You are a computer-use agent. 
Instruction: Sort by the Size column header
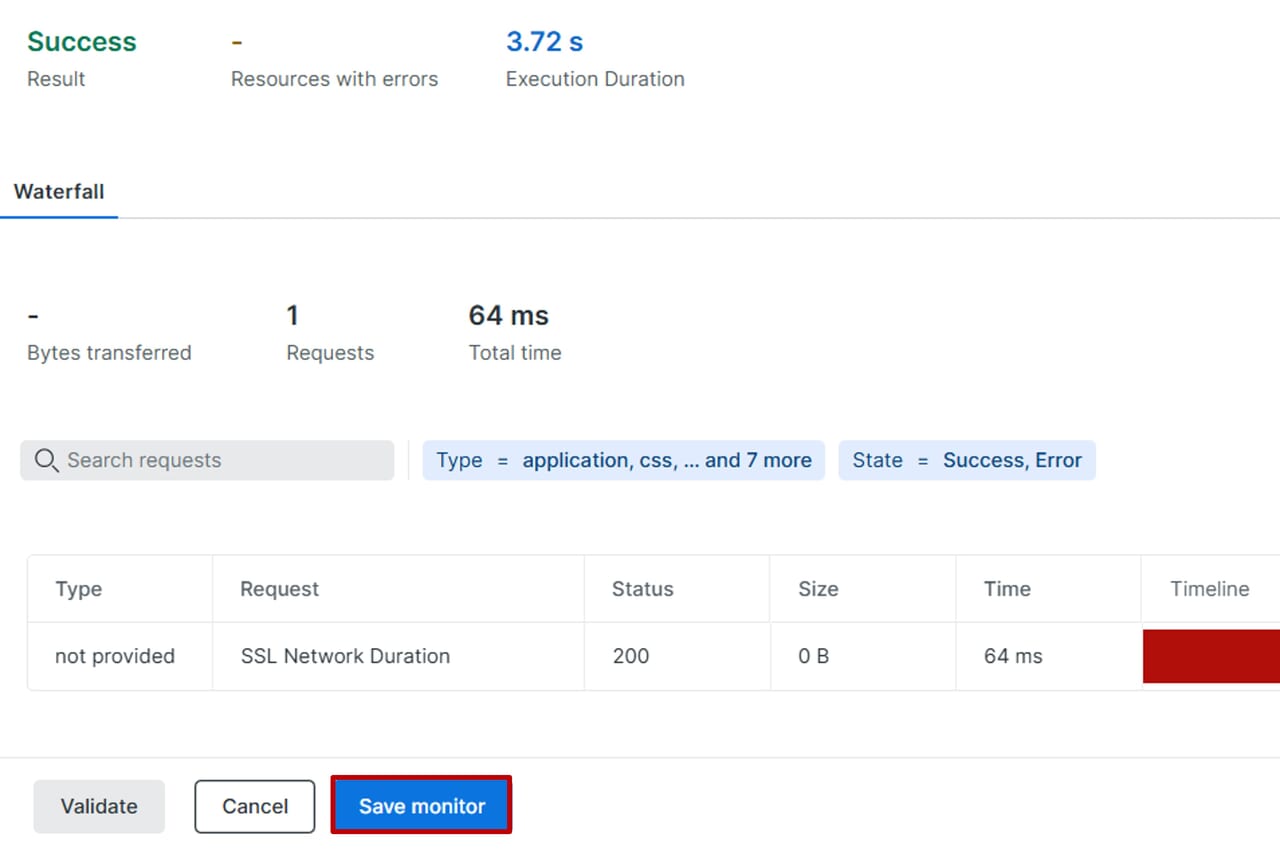coord(817,589)
